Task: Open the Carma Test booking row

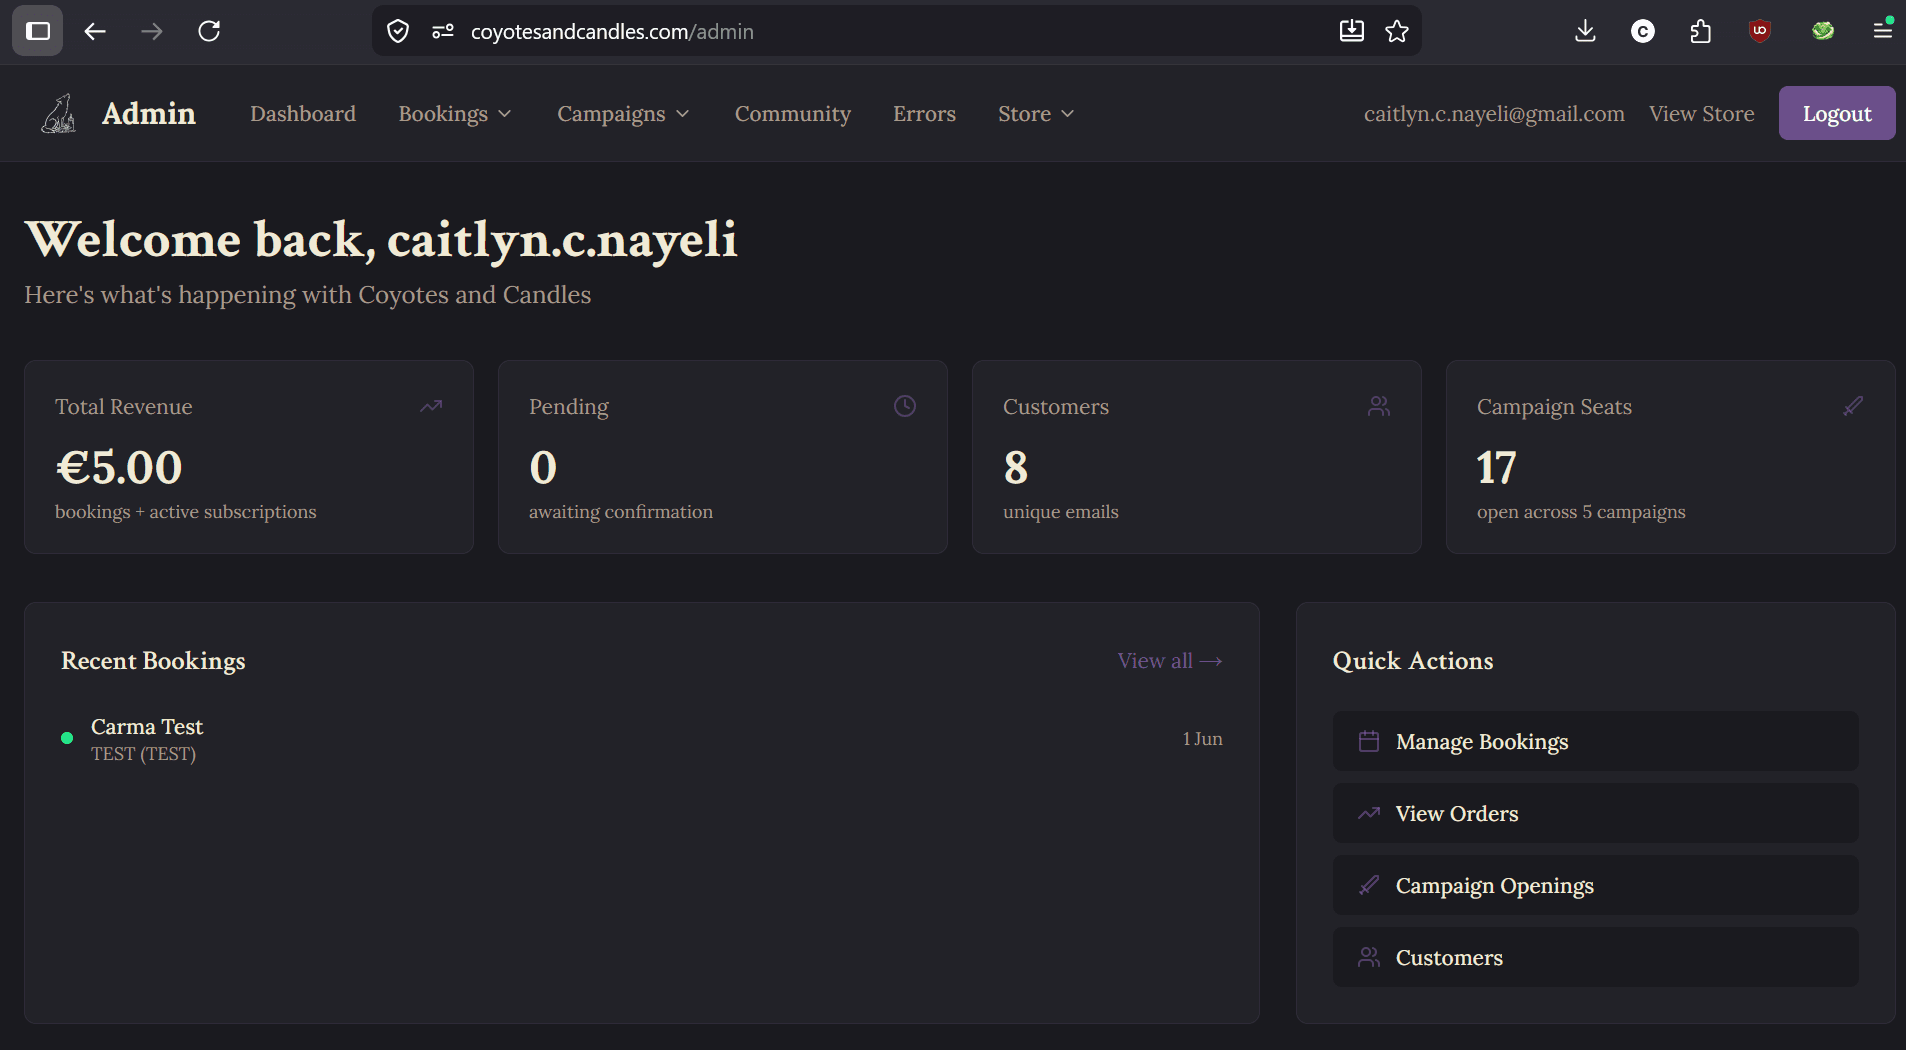Action: coord(642,739)
